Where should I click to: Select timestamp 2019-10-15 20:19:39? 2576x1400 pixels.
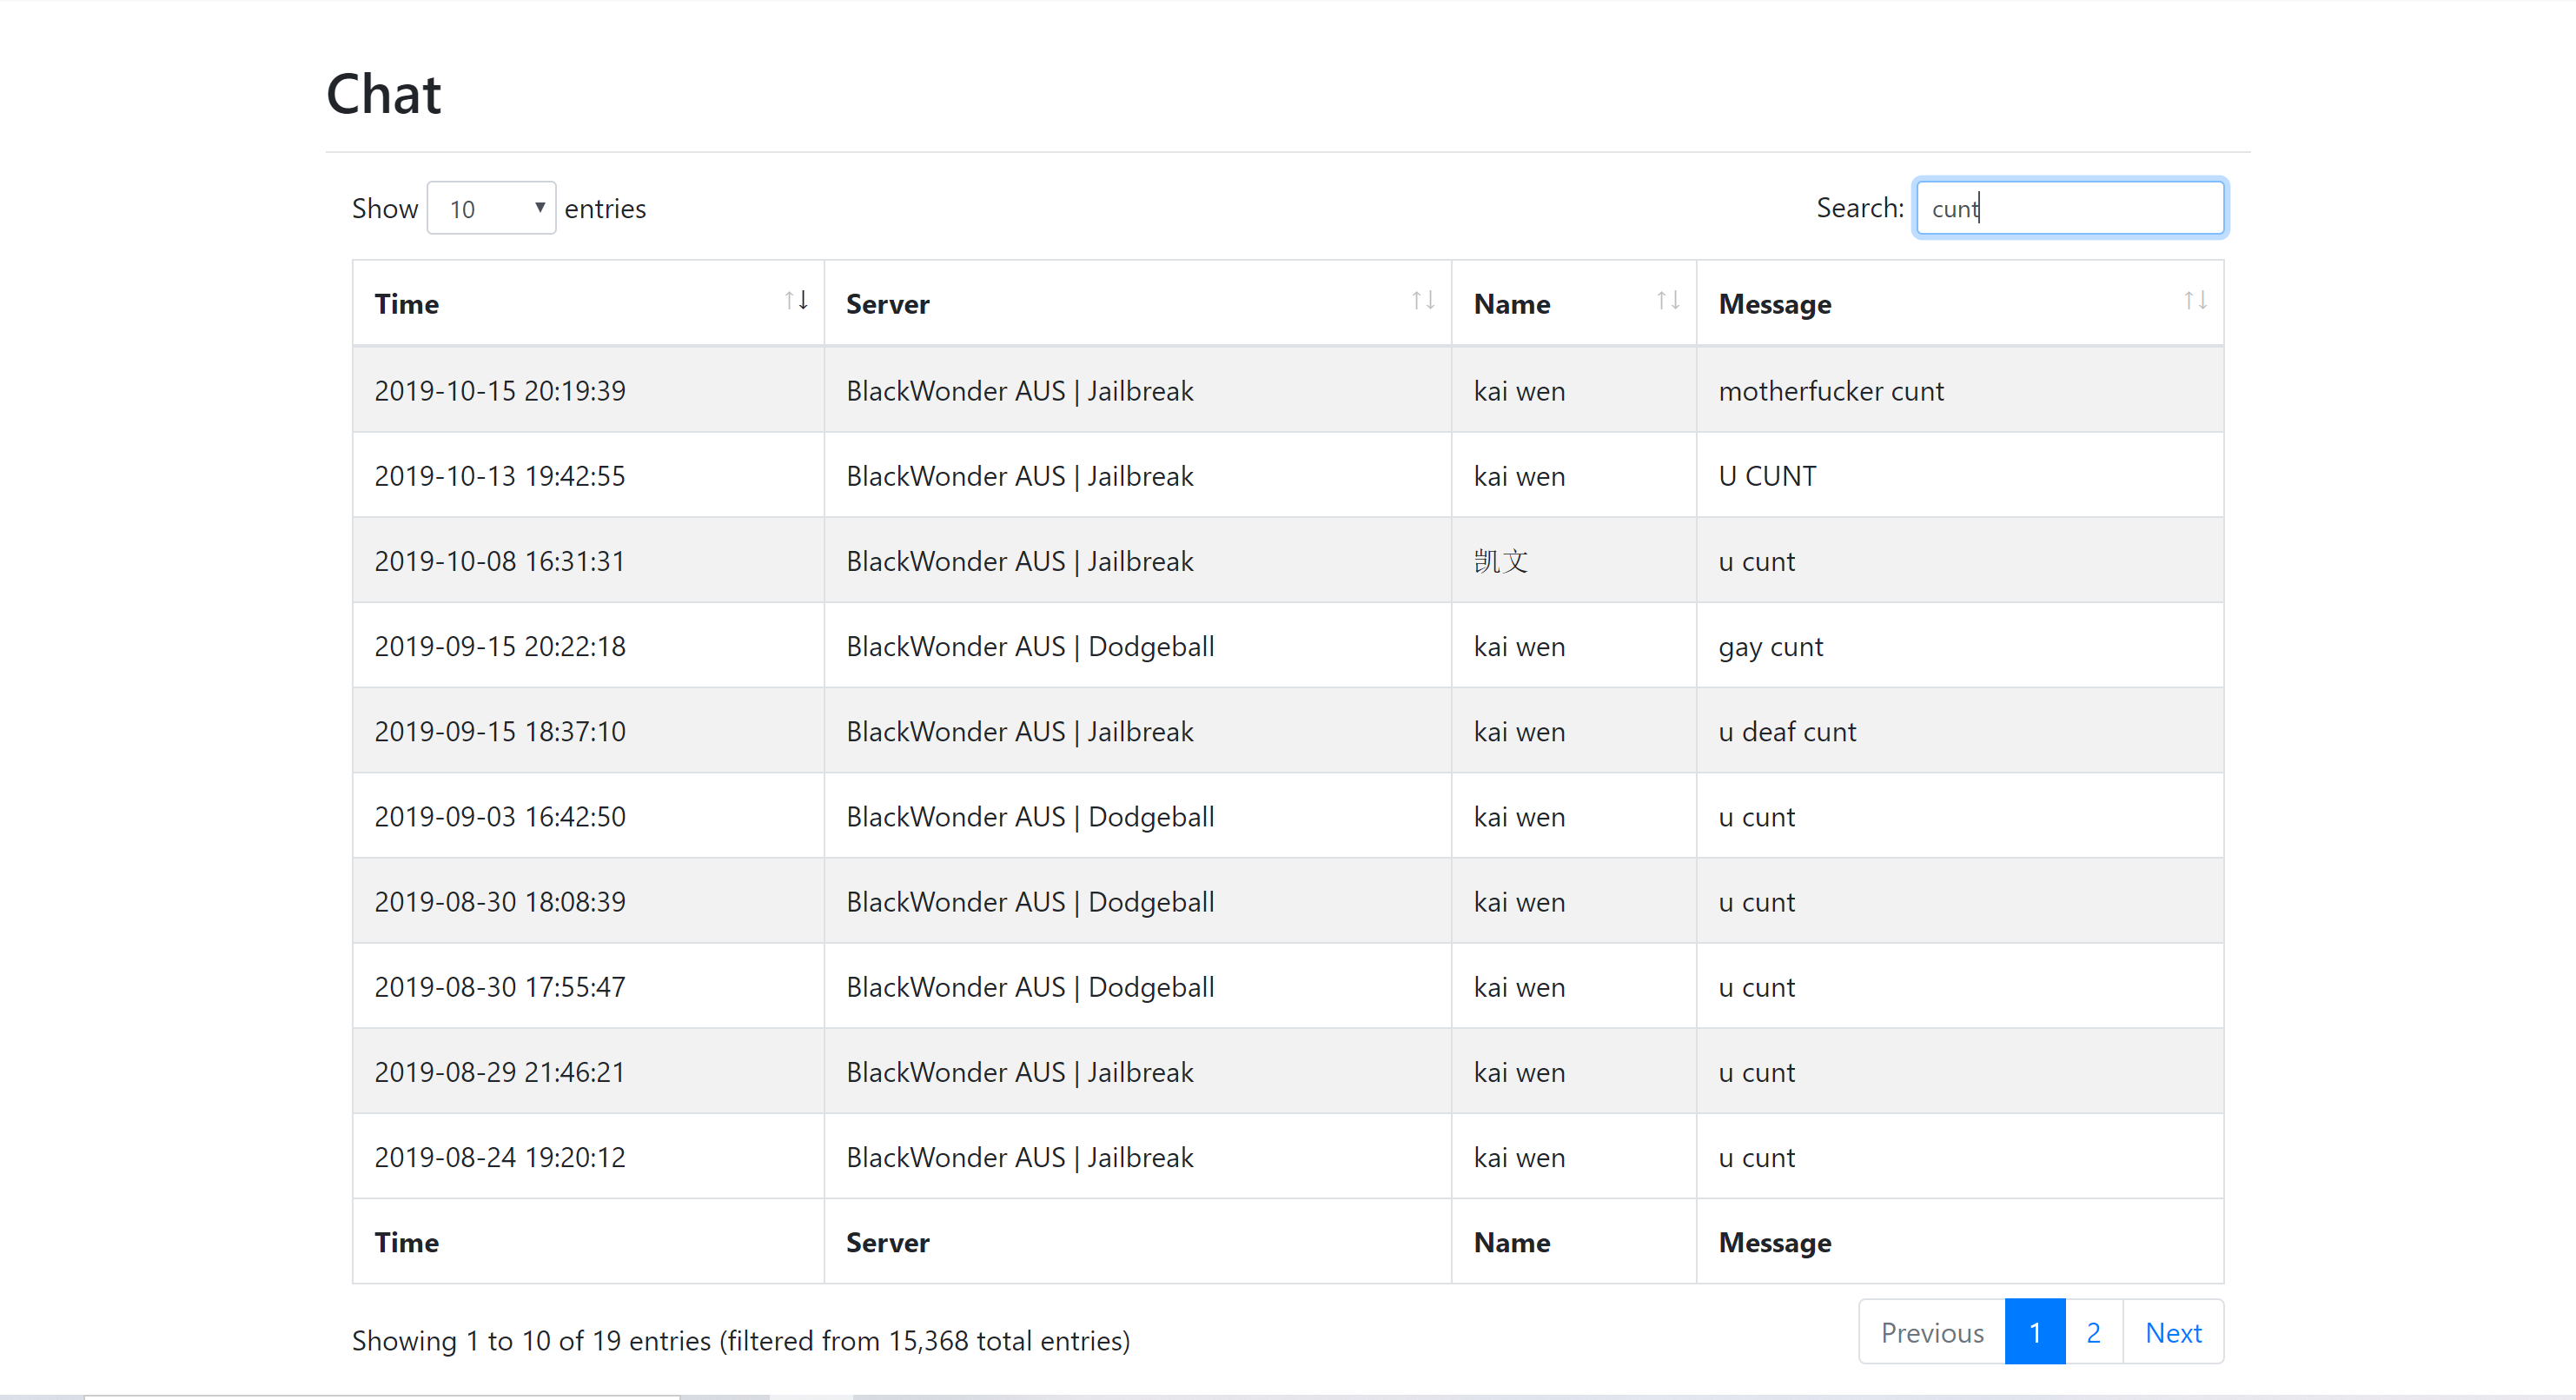pyautogui.click(x=500, y=391)
